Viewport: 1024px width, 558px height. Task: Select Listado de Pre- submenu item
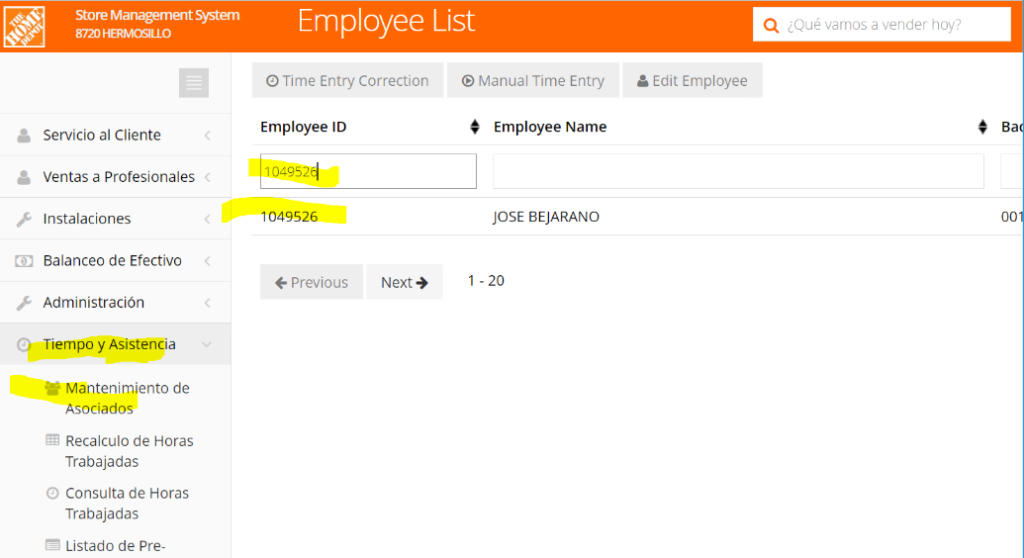[x=115, y=546]
